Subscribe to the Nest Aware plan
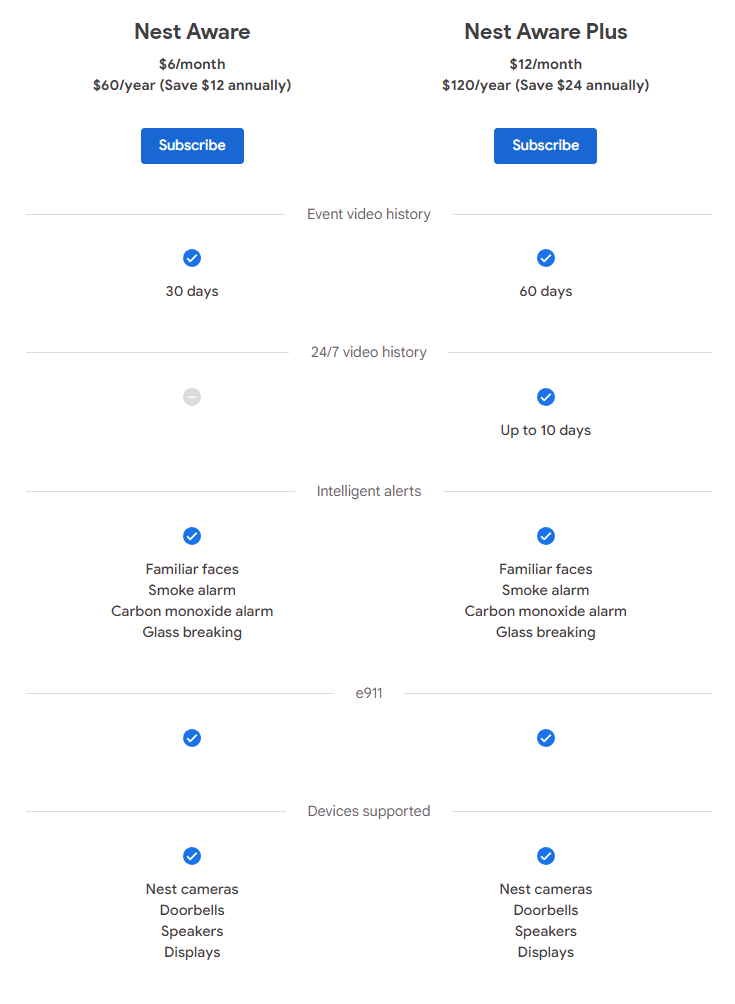Screen dimensions: 735x1004 coord(192,146)
